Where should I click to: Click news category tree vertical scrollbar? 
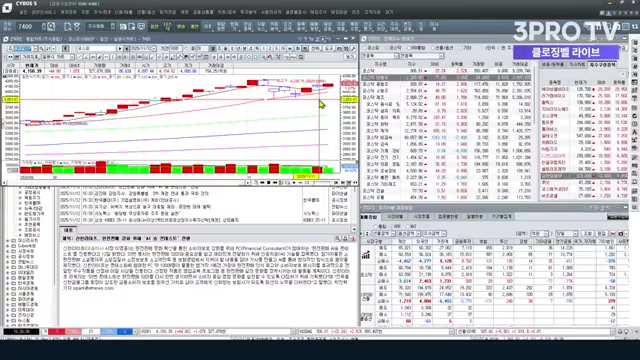[x=55, y=257]
